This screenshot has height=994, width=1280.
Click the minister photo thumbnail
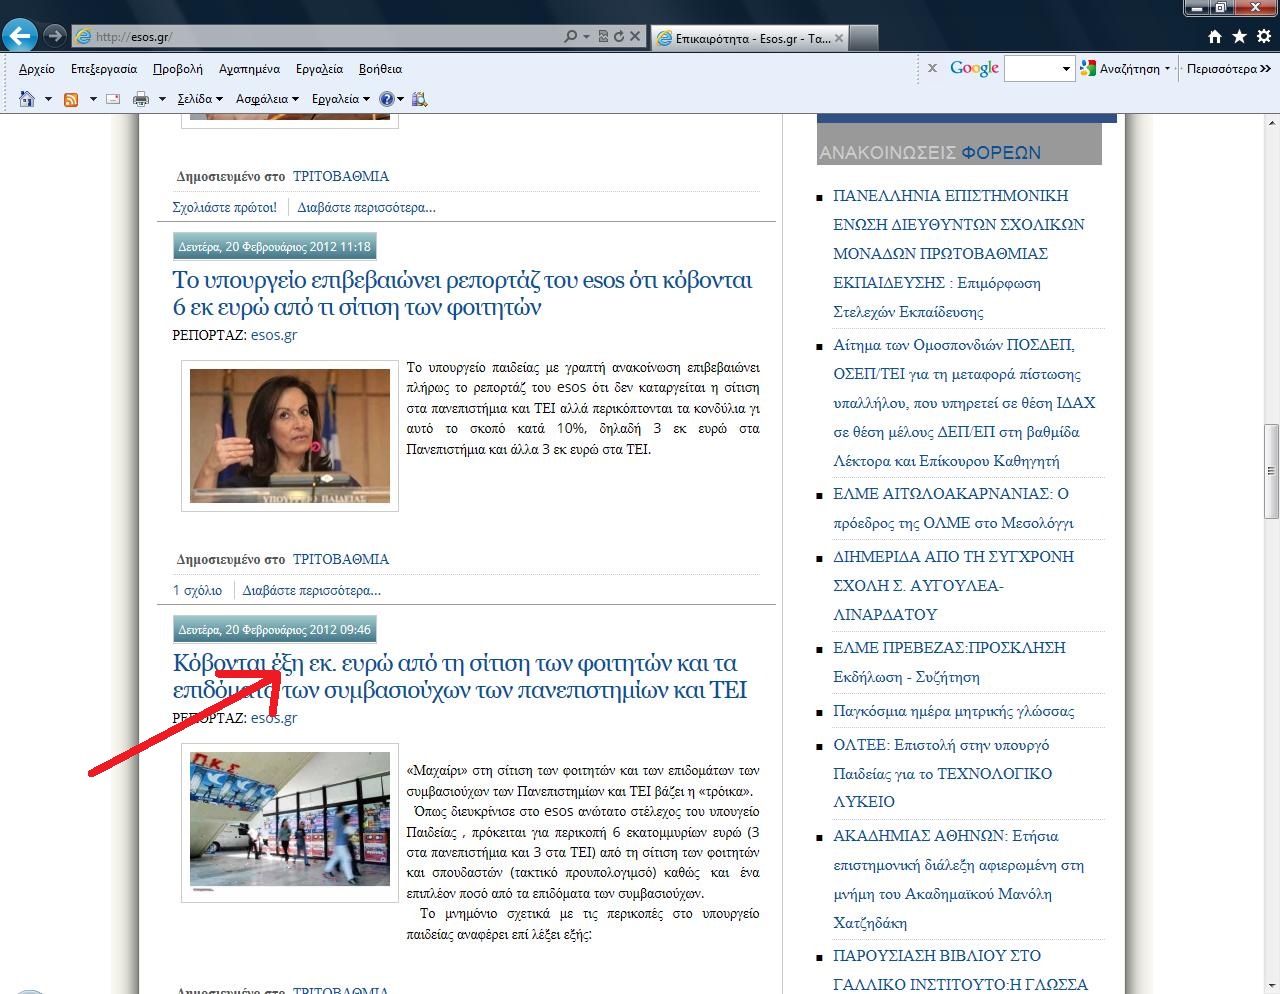(290, 436)
